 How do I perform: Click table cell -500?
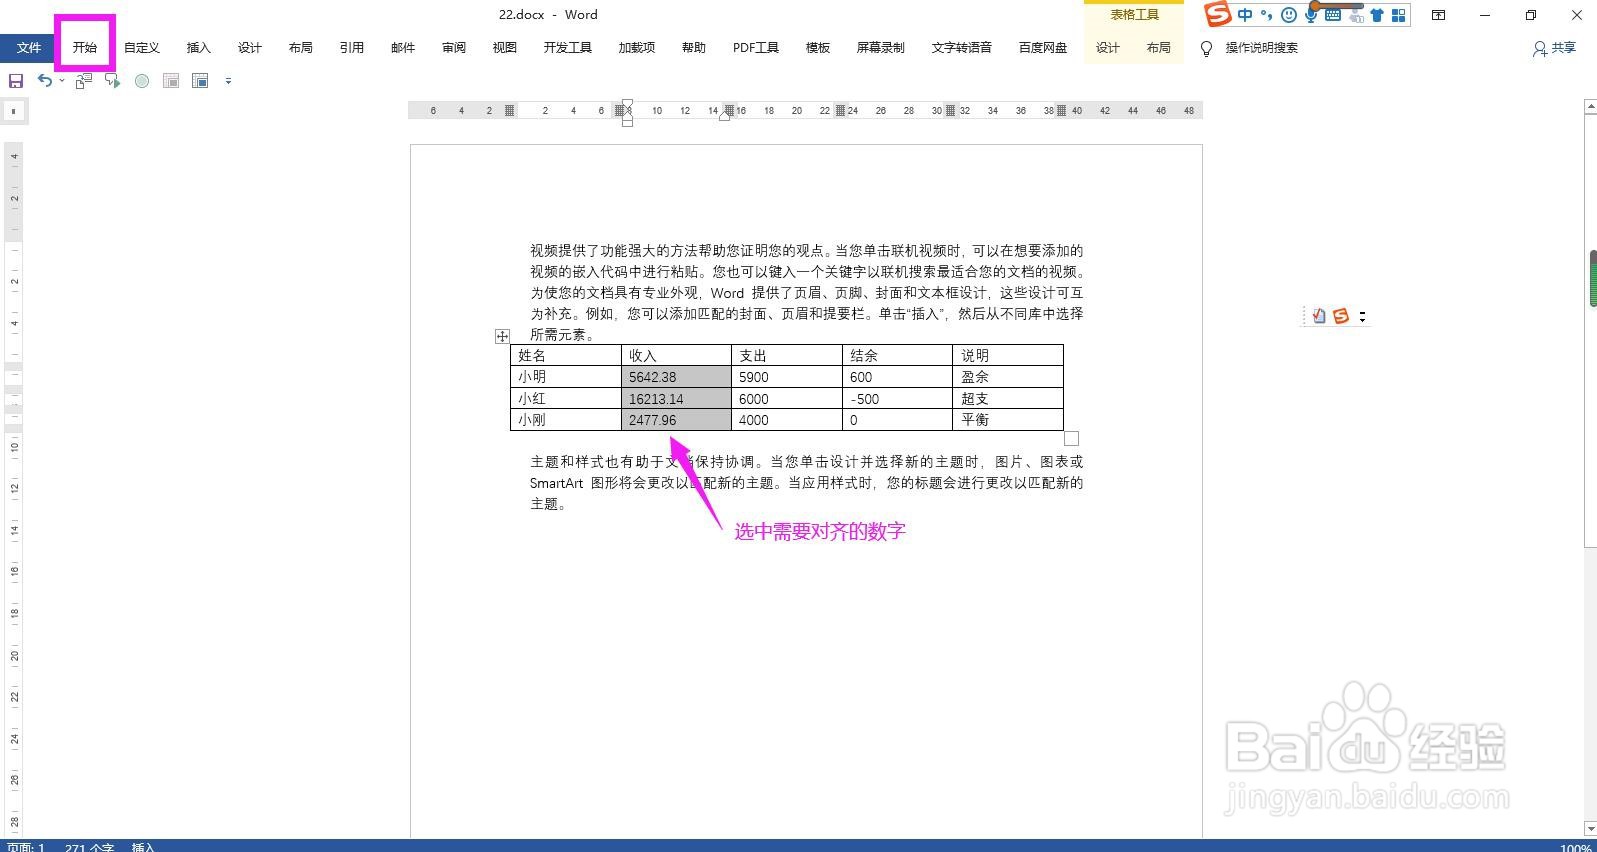[897, 398]
